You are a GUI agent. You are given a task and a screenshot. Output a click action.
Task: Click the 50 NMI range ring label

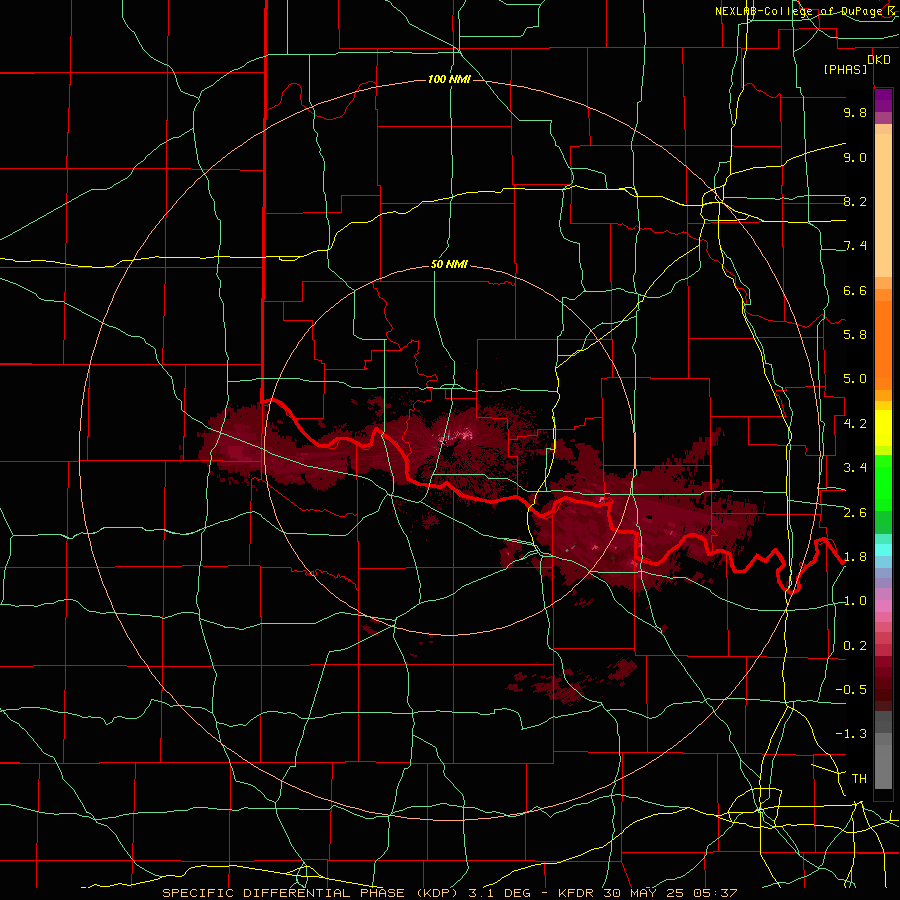tap(449, 264)
